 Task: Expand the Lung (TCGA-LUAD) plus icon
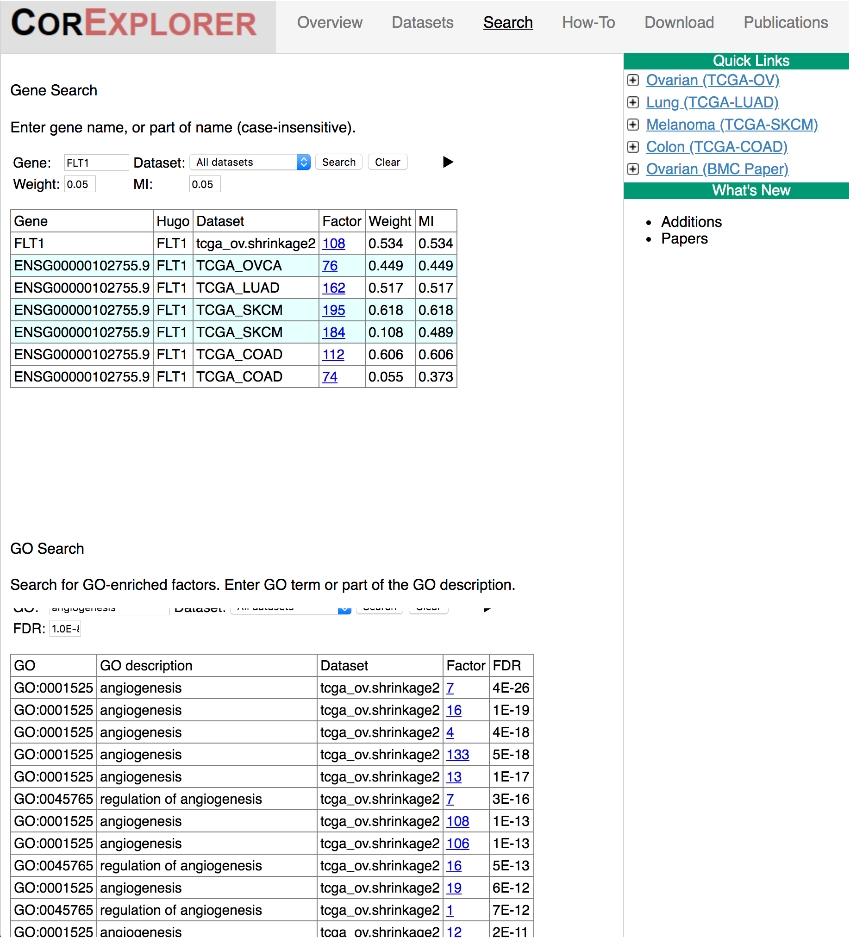click(633, 102)
